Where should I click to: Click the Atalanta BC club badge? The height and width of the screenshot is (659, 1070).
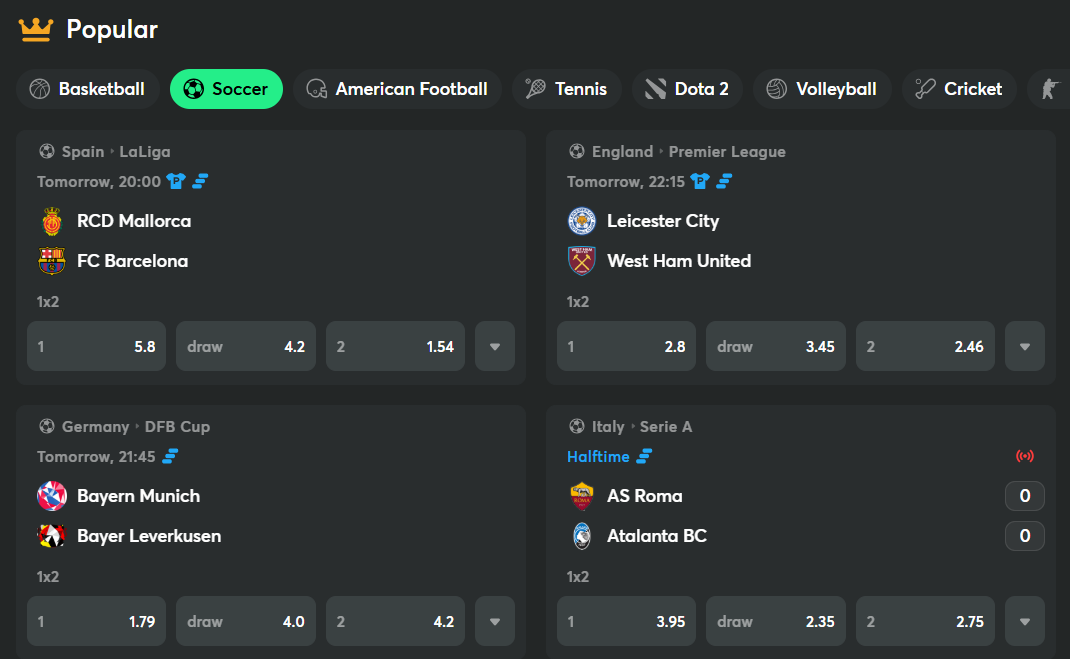click(x=581, y=536)
